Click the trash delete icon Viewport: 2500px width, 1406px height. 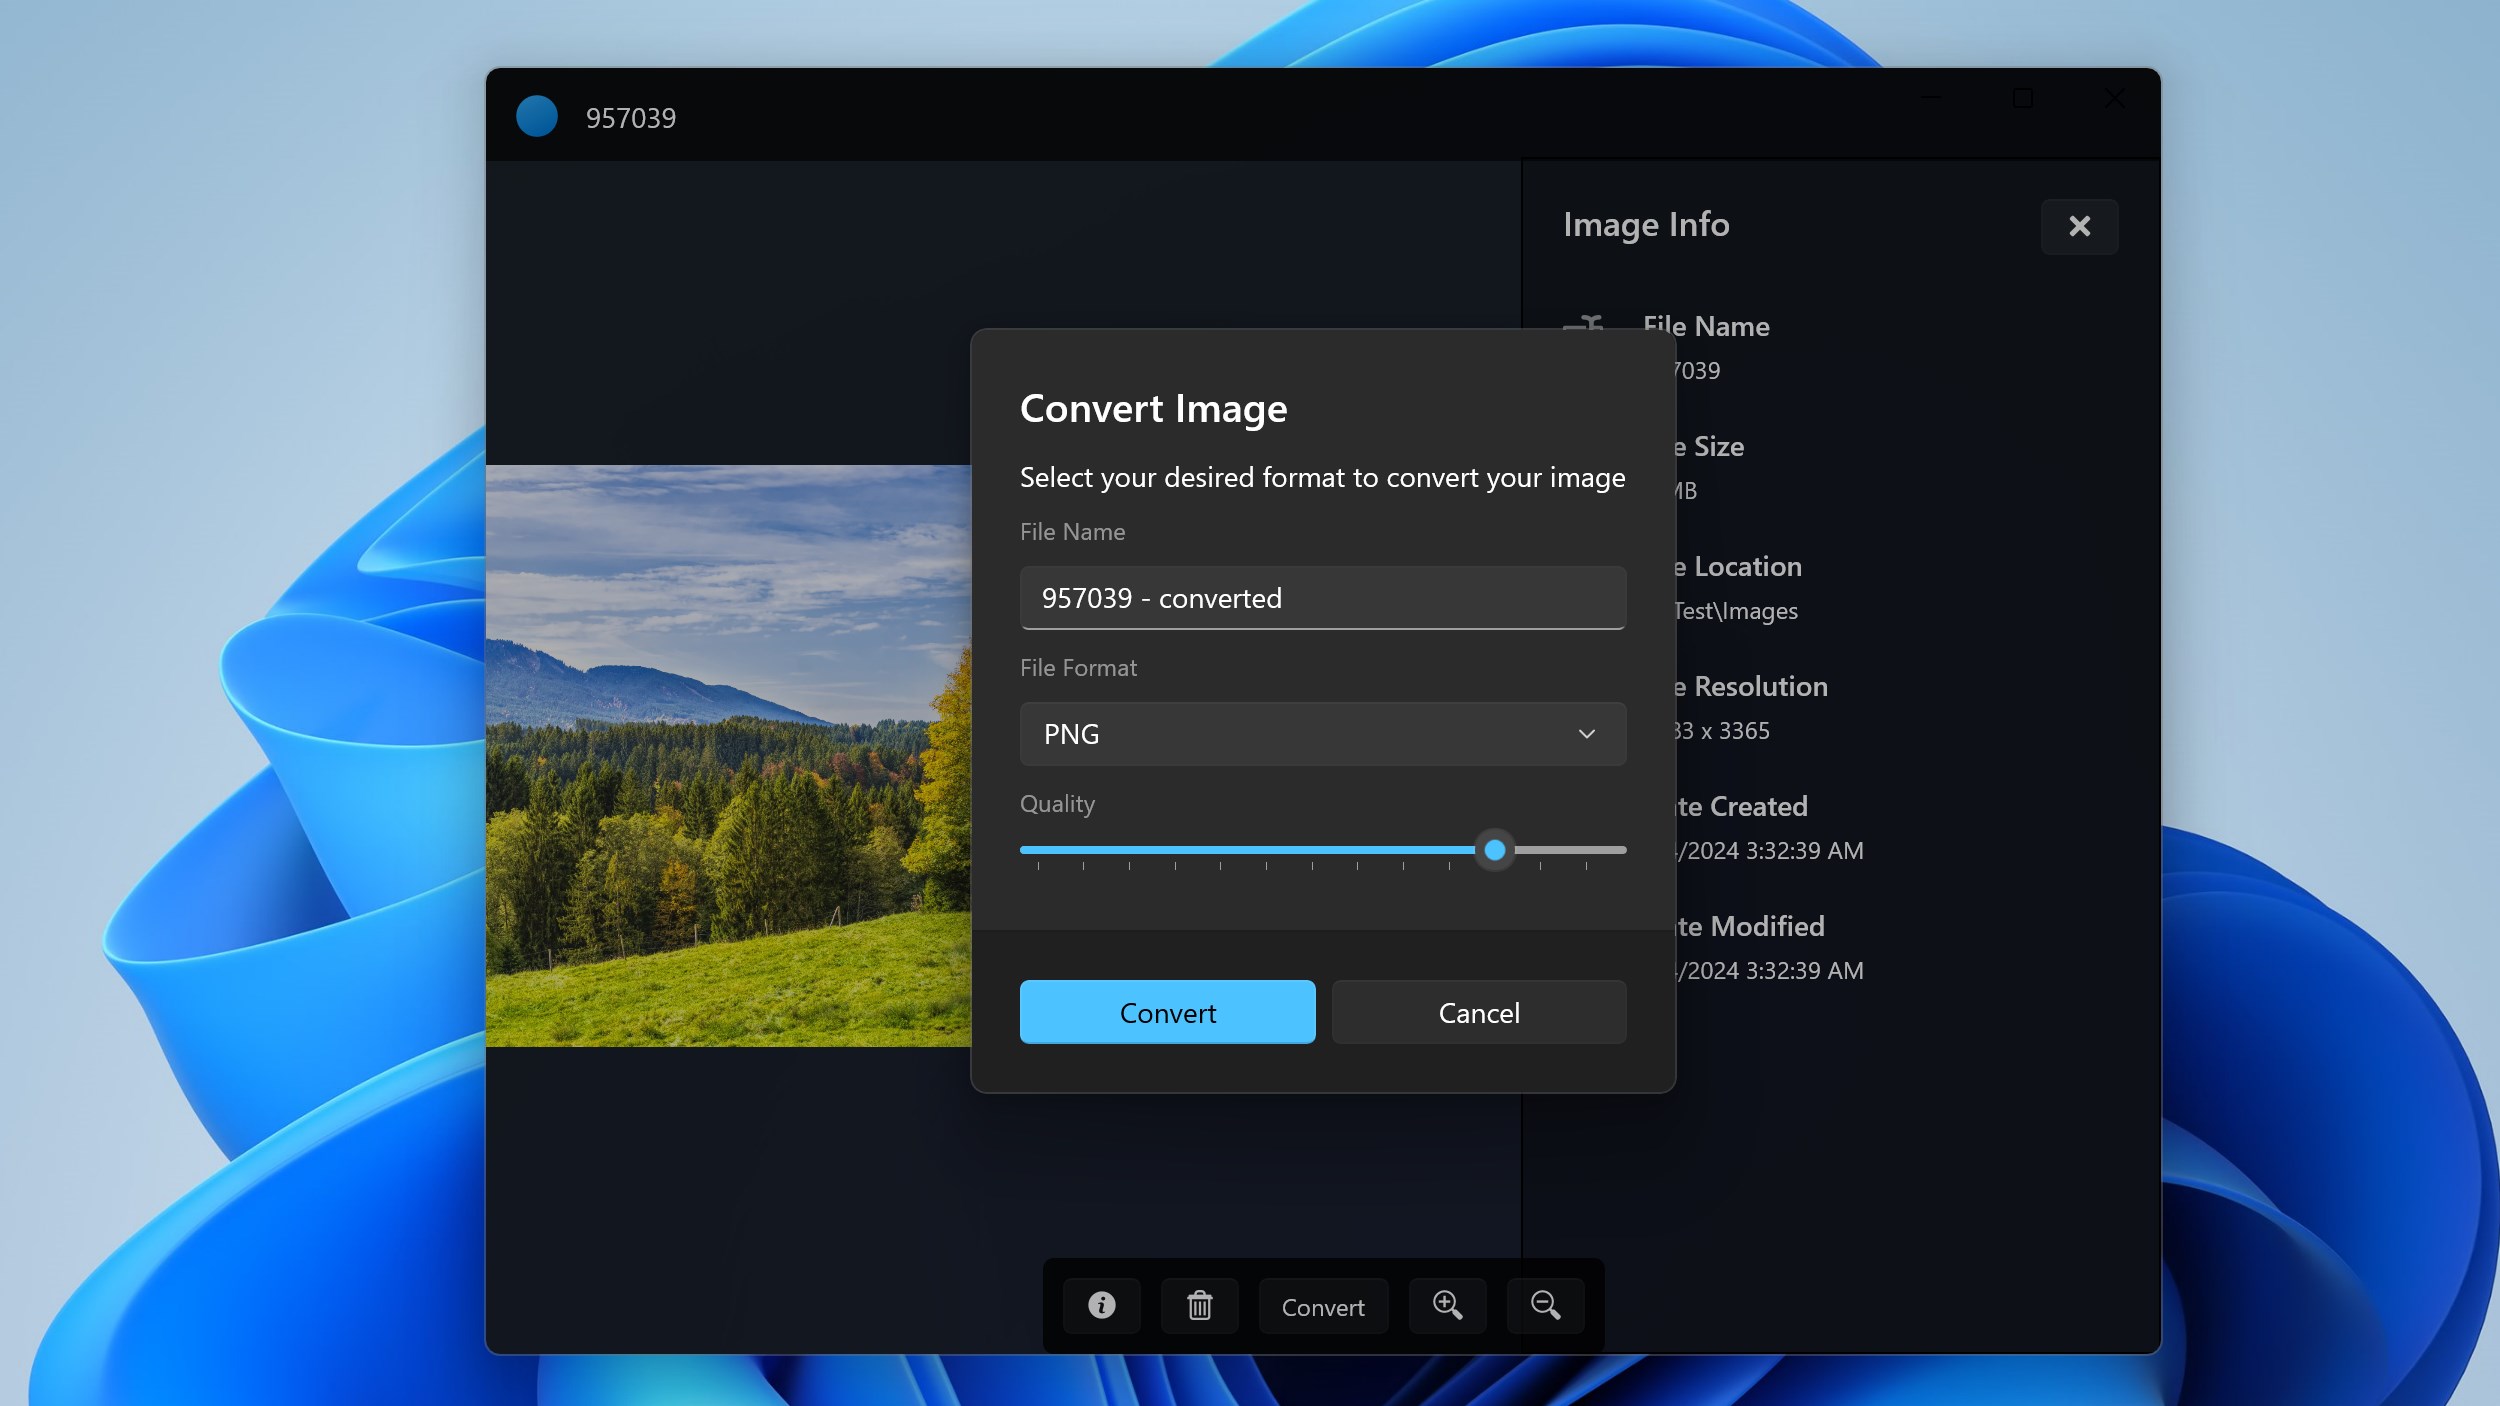click(1199, 1305)
